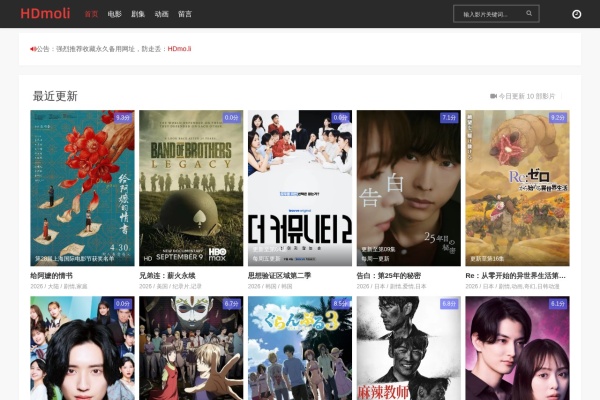Click the HDmoli site logo
Screen dimensions: 600x400
pyautogui.click(x=45, y=14)
